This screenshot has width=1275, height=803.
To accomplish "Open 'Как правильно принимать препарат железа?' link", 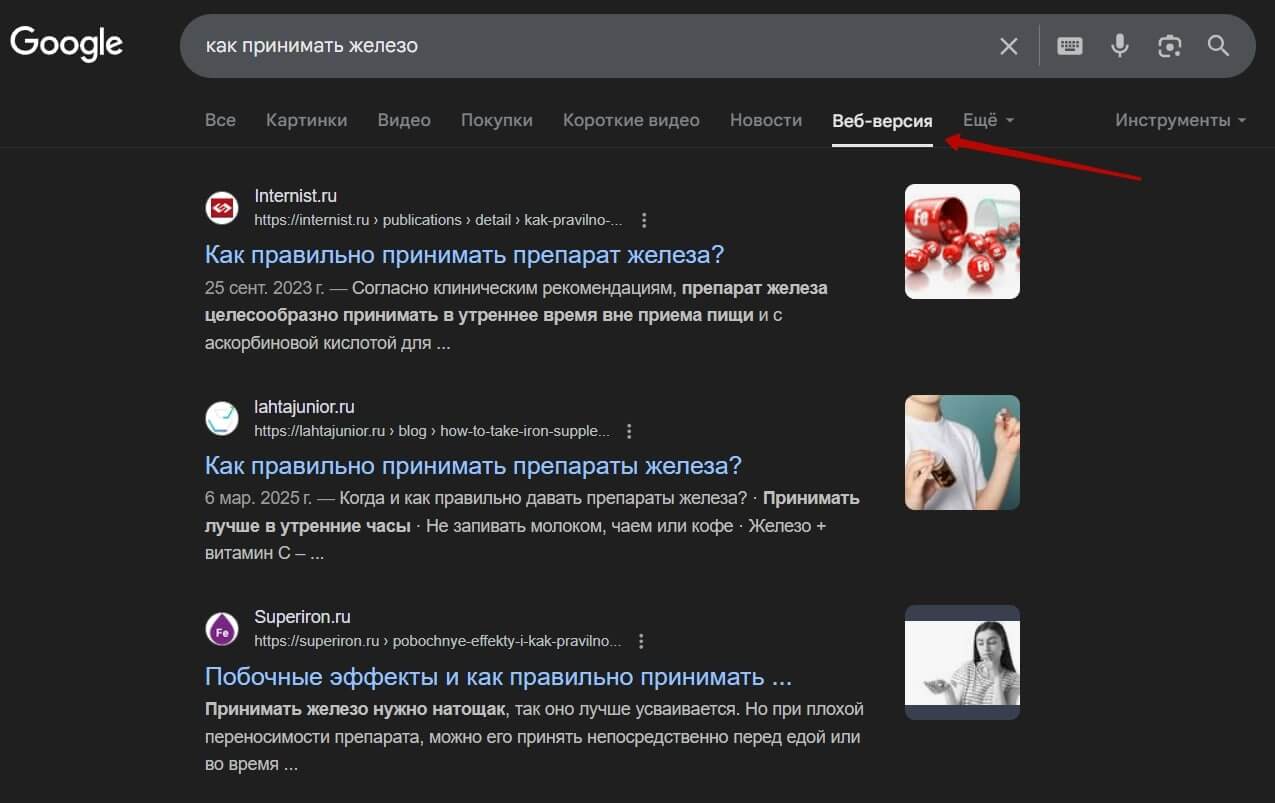I will pos(464,254).
